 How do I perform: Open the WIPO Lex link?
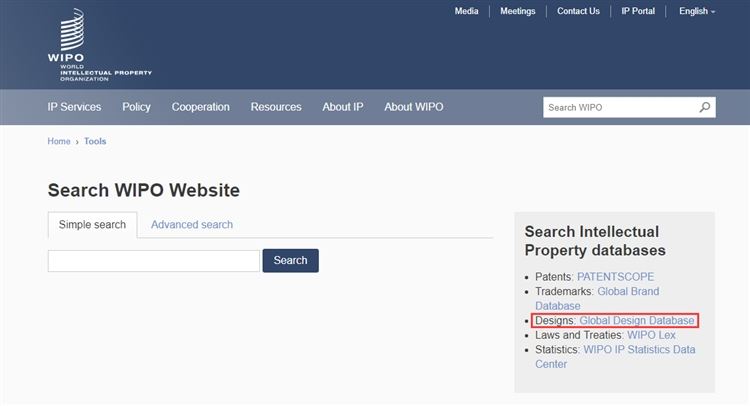[x=651, y=335]
